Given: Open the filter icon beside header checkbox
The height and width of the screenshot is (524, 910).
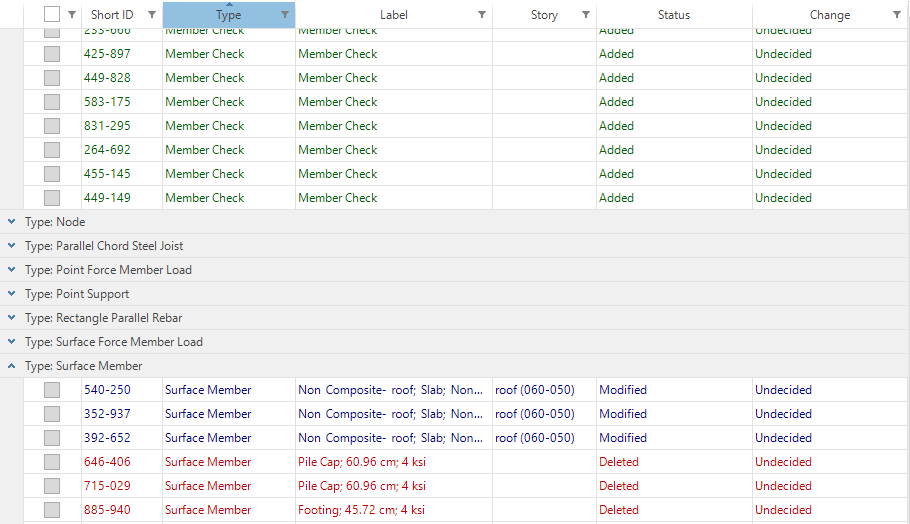Looking at the screenshot, I should coord(72,15).
